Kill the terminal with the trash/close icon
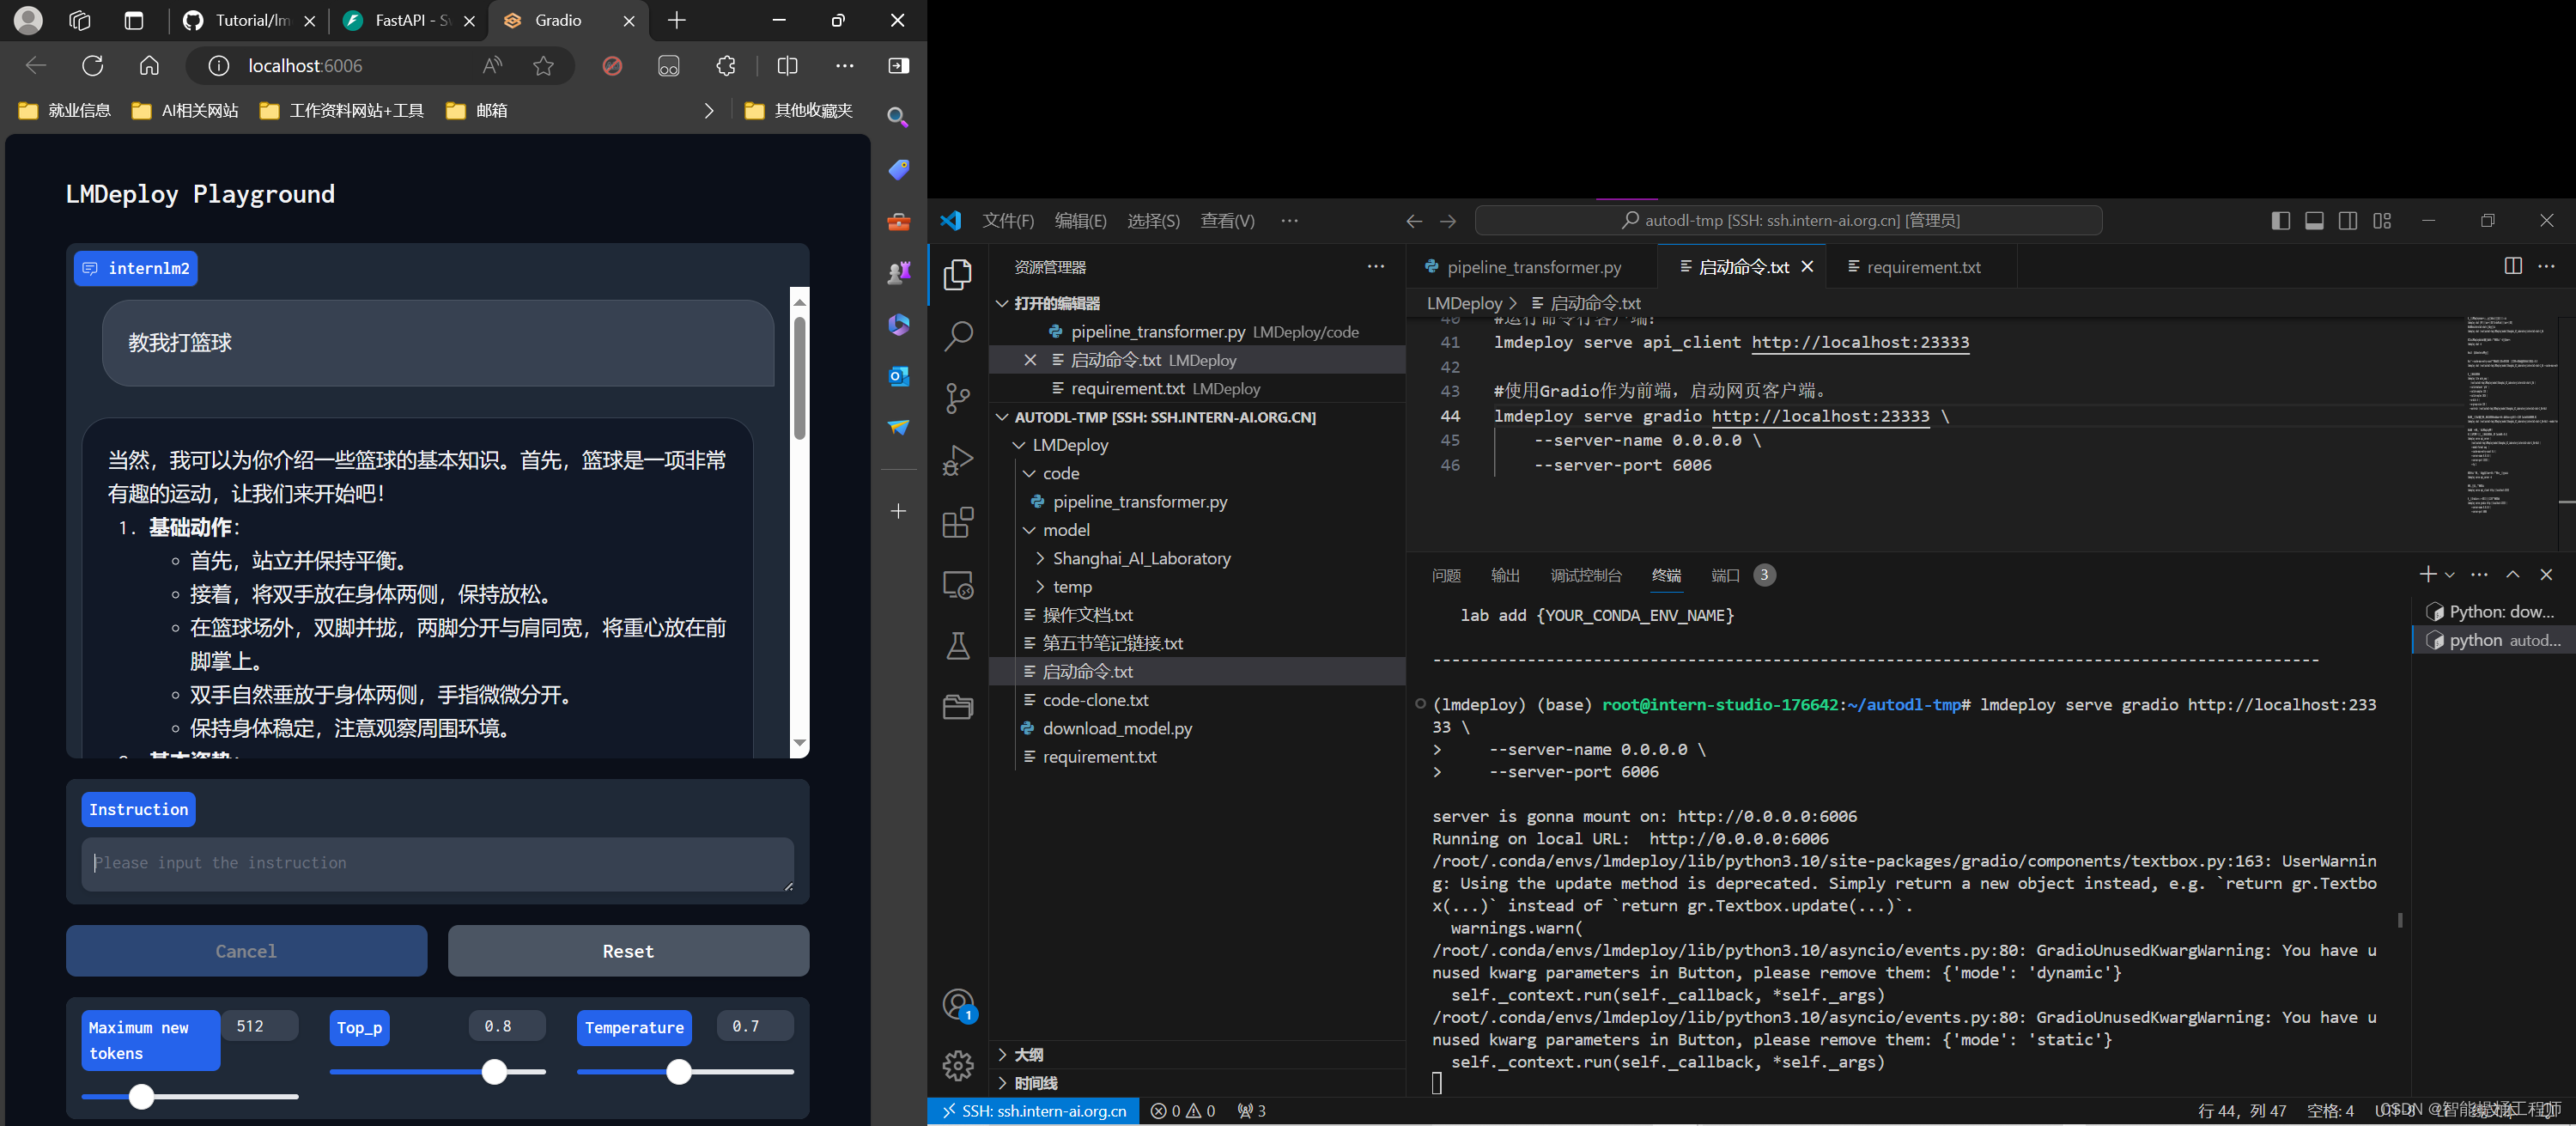The height and width of the screenshot is (1126, 2576). coord(2546,575)
